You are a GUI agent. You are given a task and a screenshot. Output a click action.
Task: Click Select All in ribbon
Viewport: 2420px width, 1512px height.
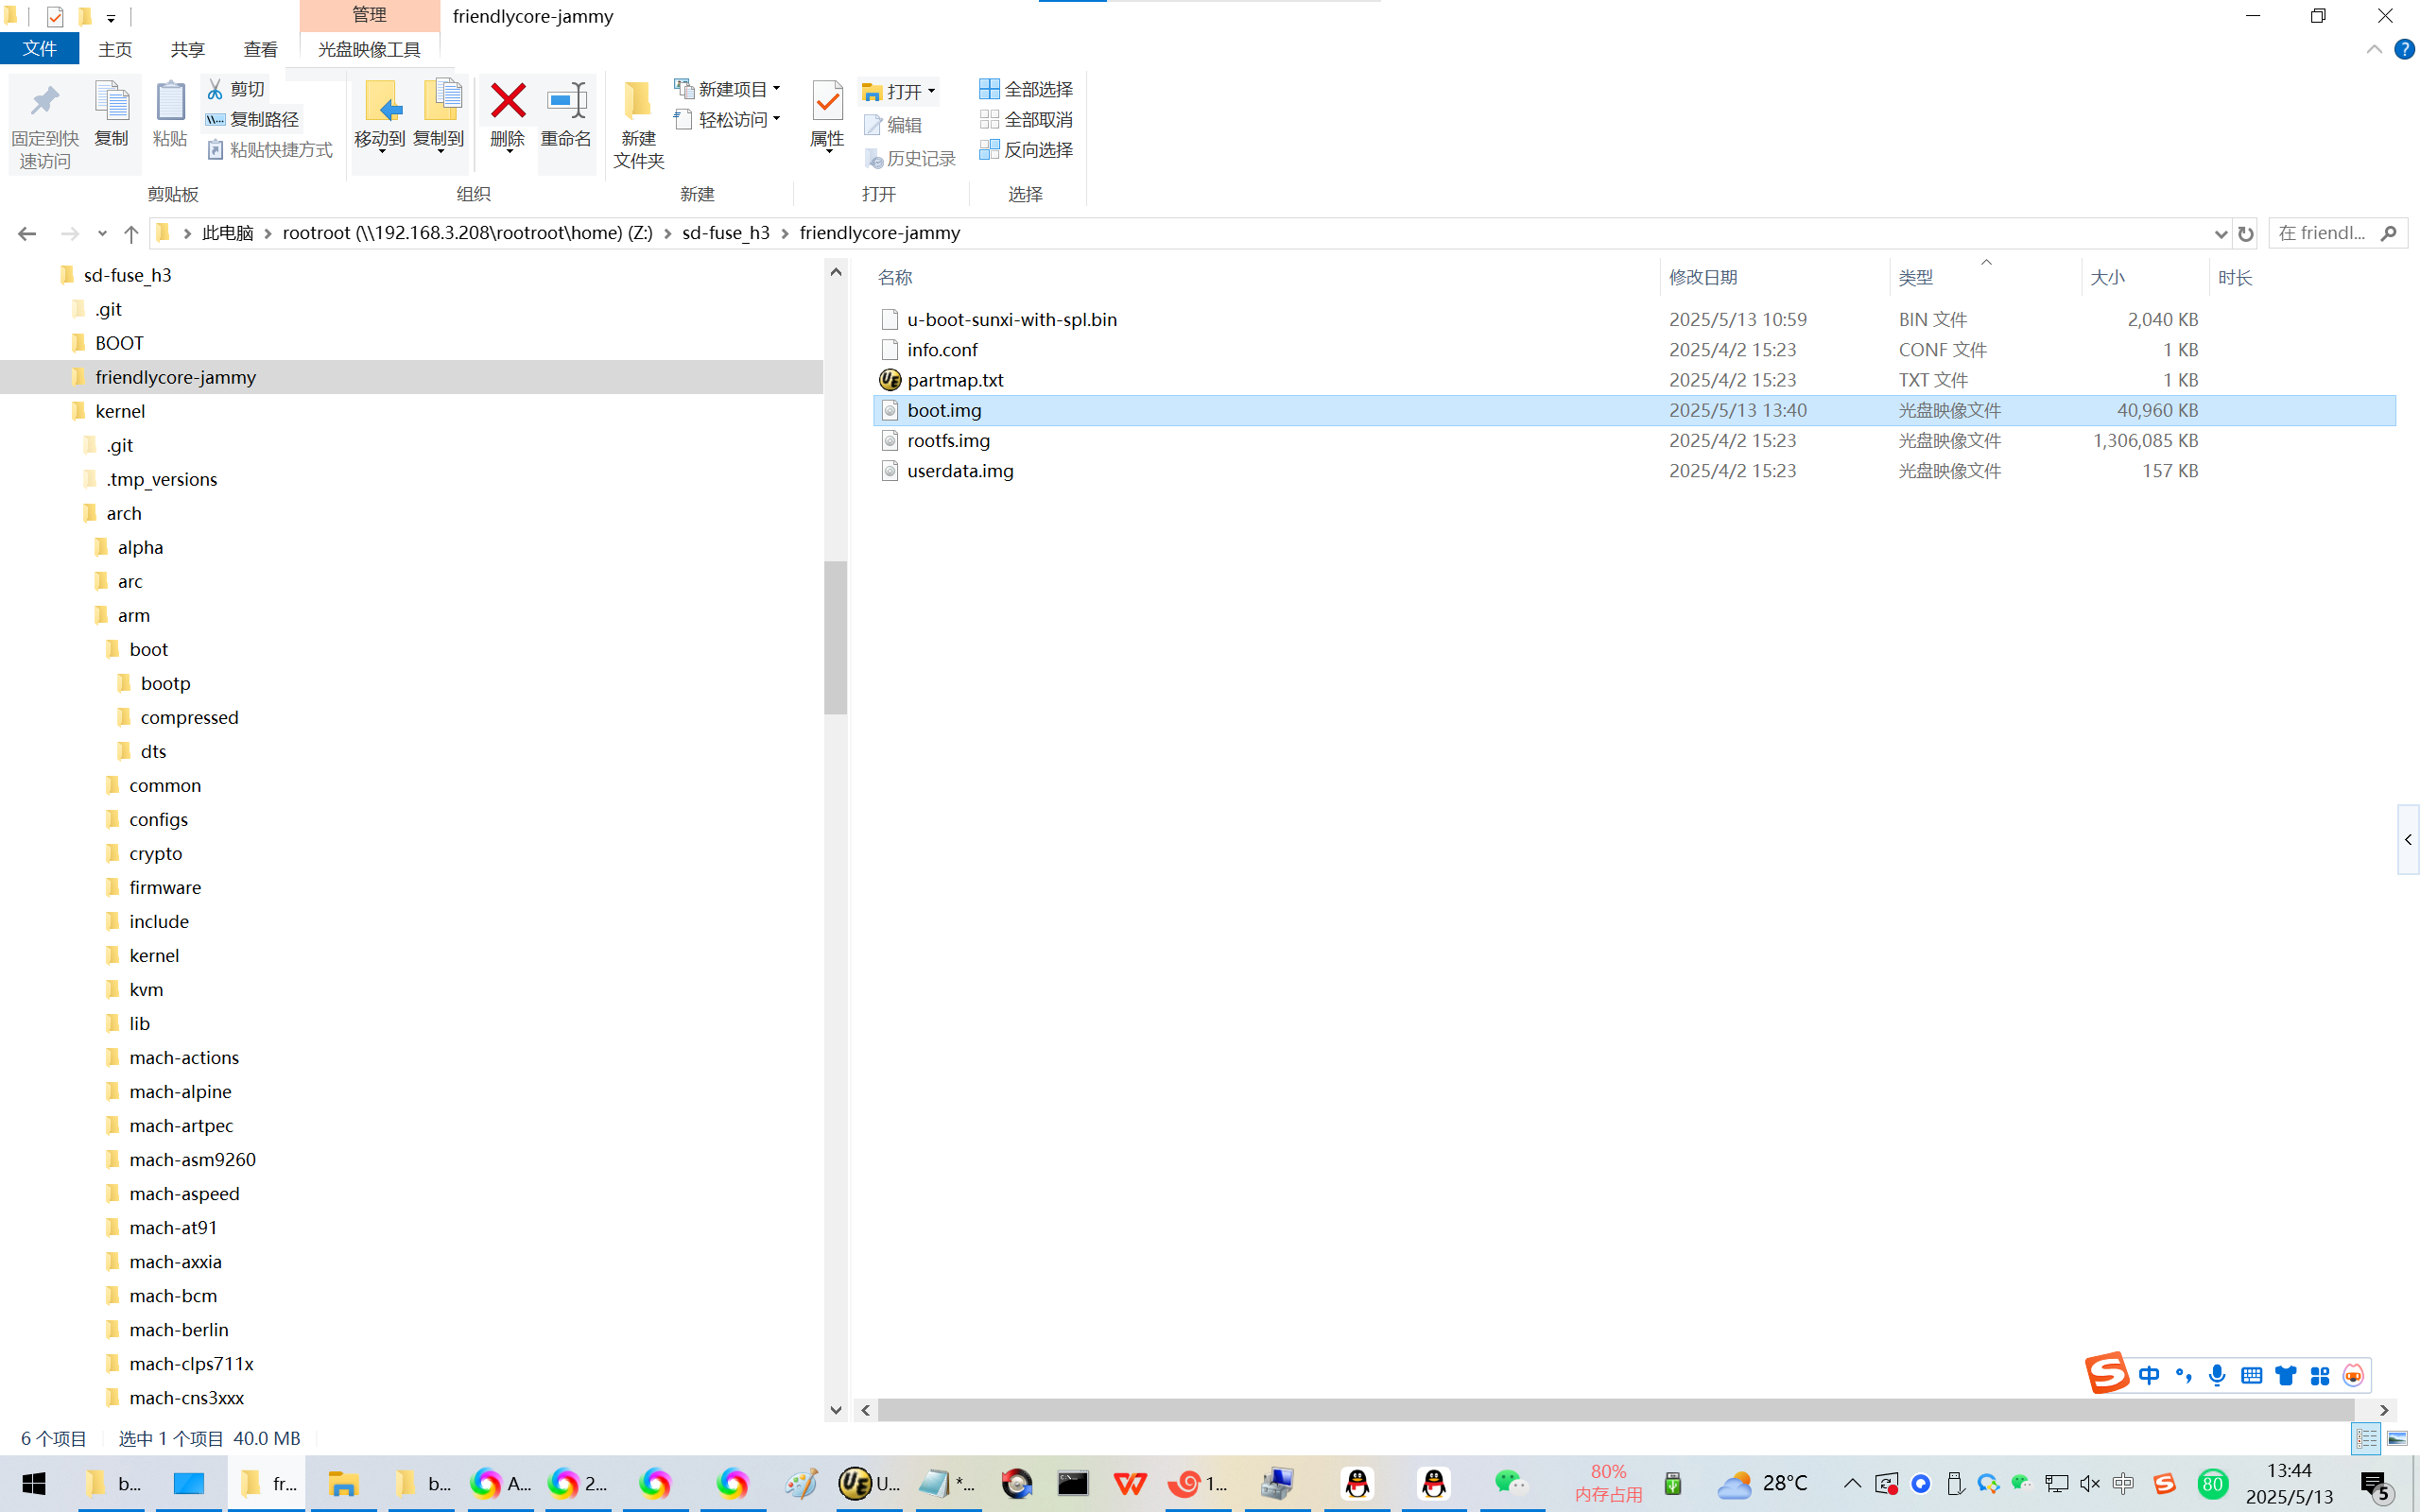[1026, 89]
